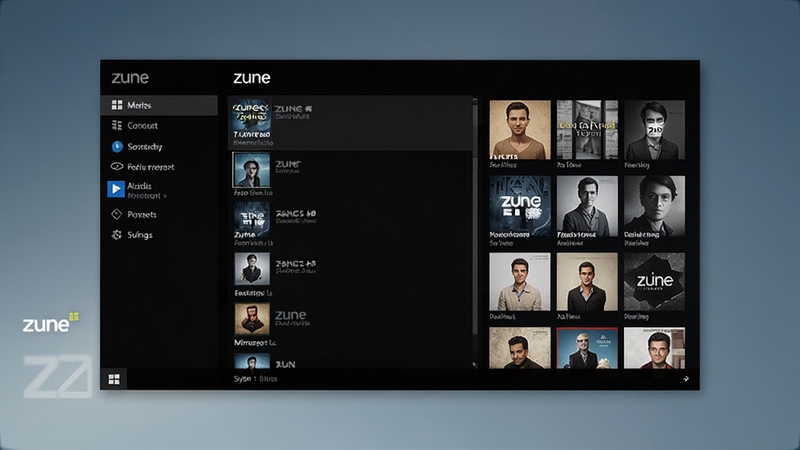This screenshot has width=800, height=450.
Task: Open the dark-haired man on textured beige cover
Action: 520,348
